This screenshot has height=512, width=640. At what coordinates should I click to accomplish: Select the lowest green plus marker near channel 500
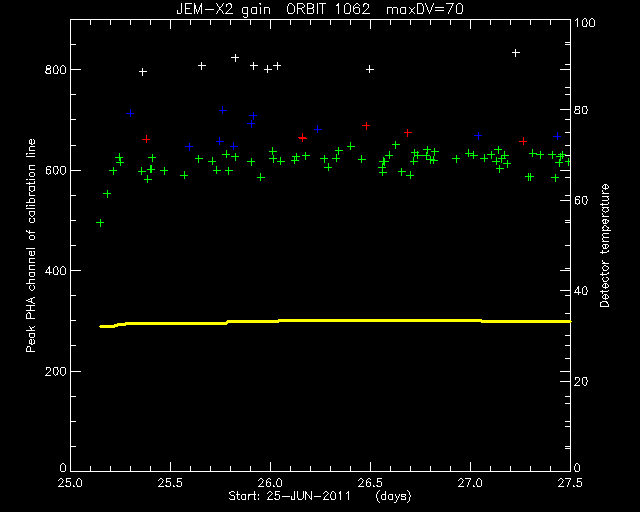pyautogui.click(x=100, y=223)
